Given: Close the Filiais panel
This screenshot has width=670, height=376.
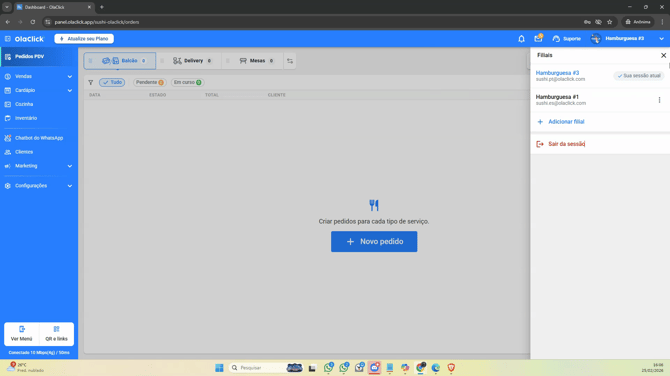Looking at the screenshot, I should pyautogui.click(x=663, y=56).
